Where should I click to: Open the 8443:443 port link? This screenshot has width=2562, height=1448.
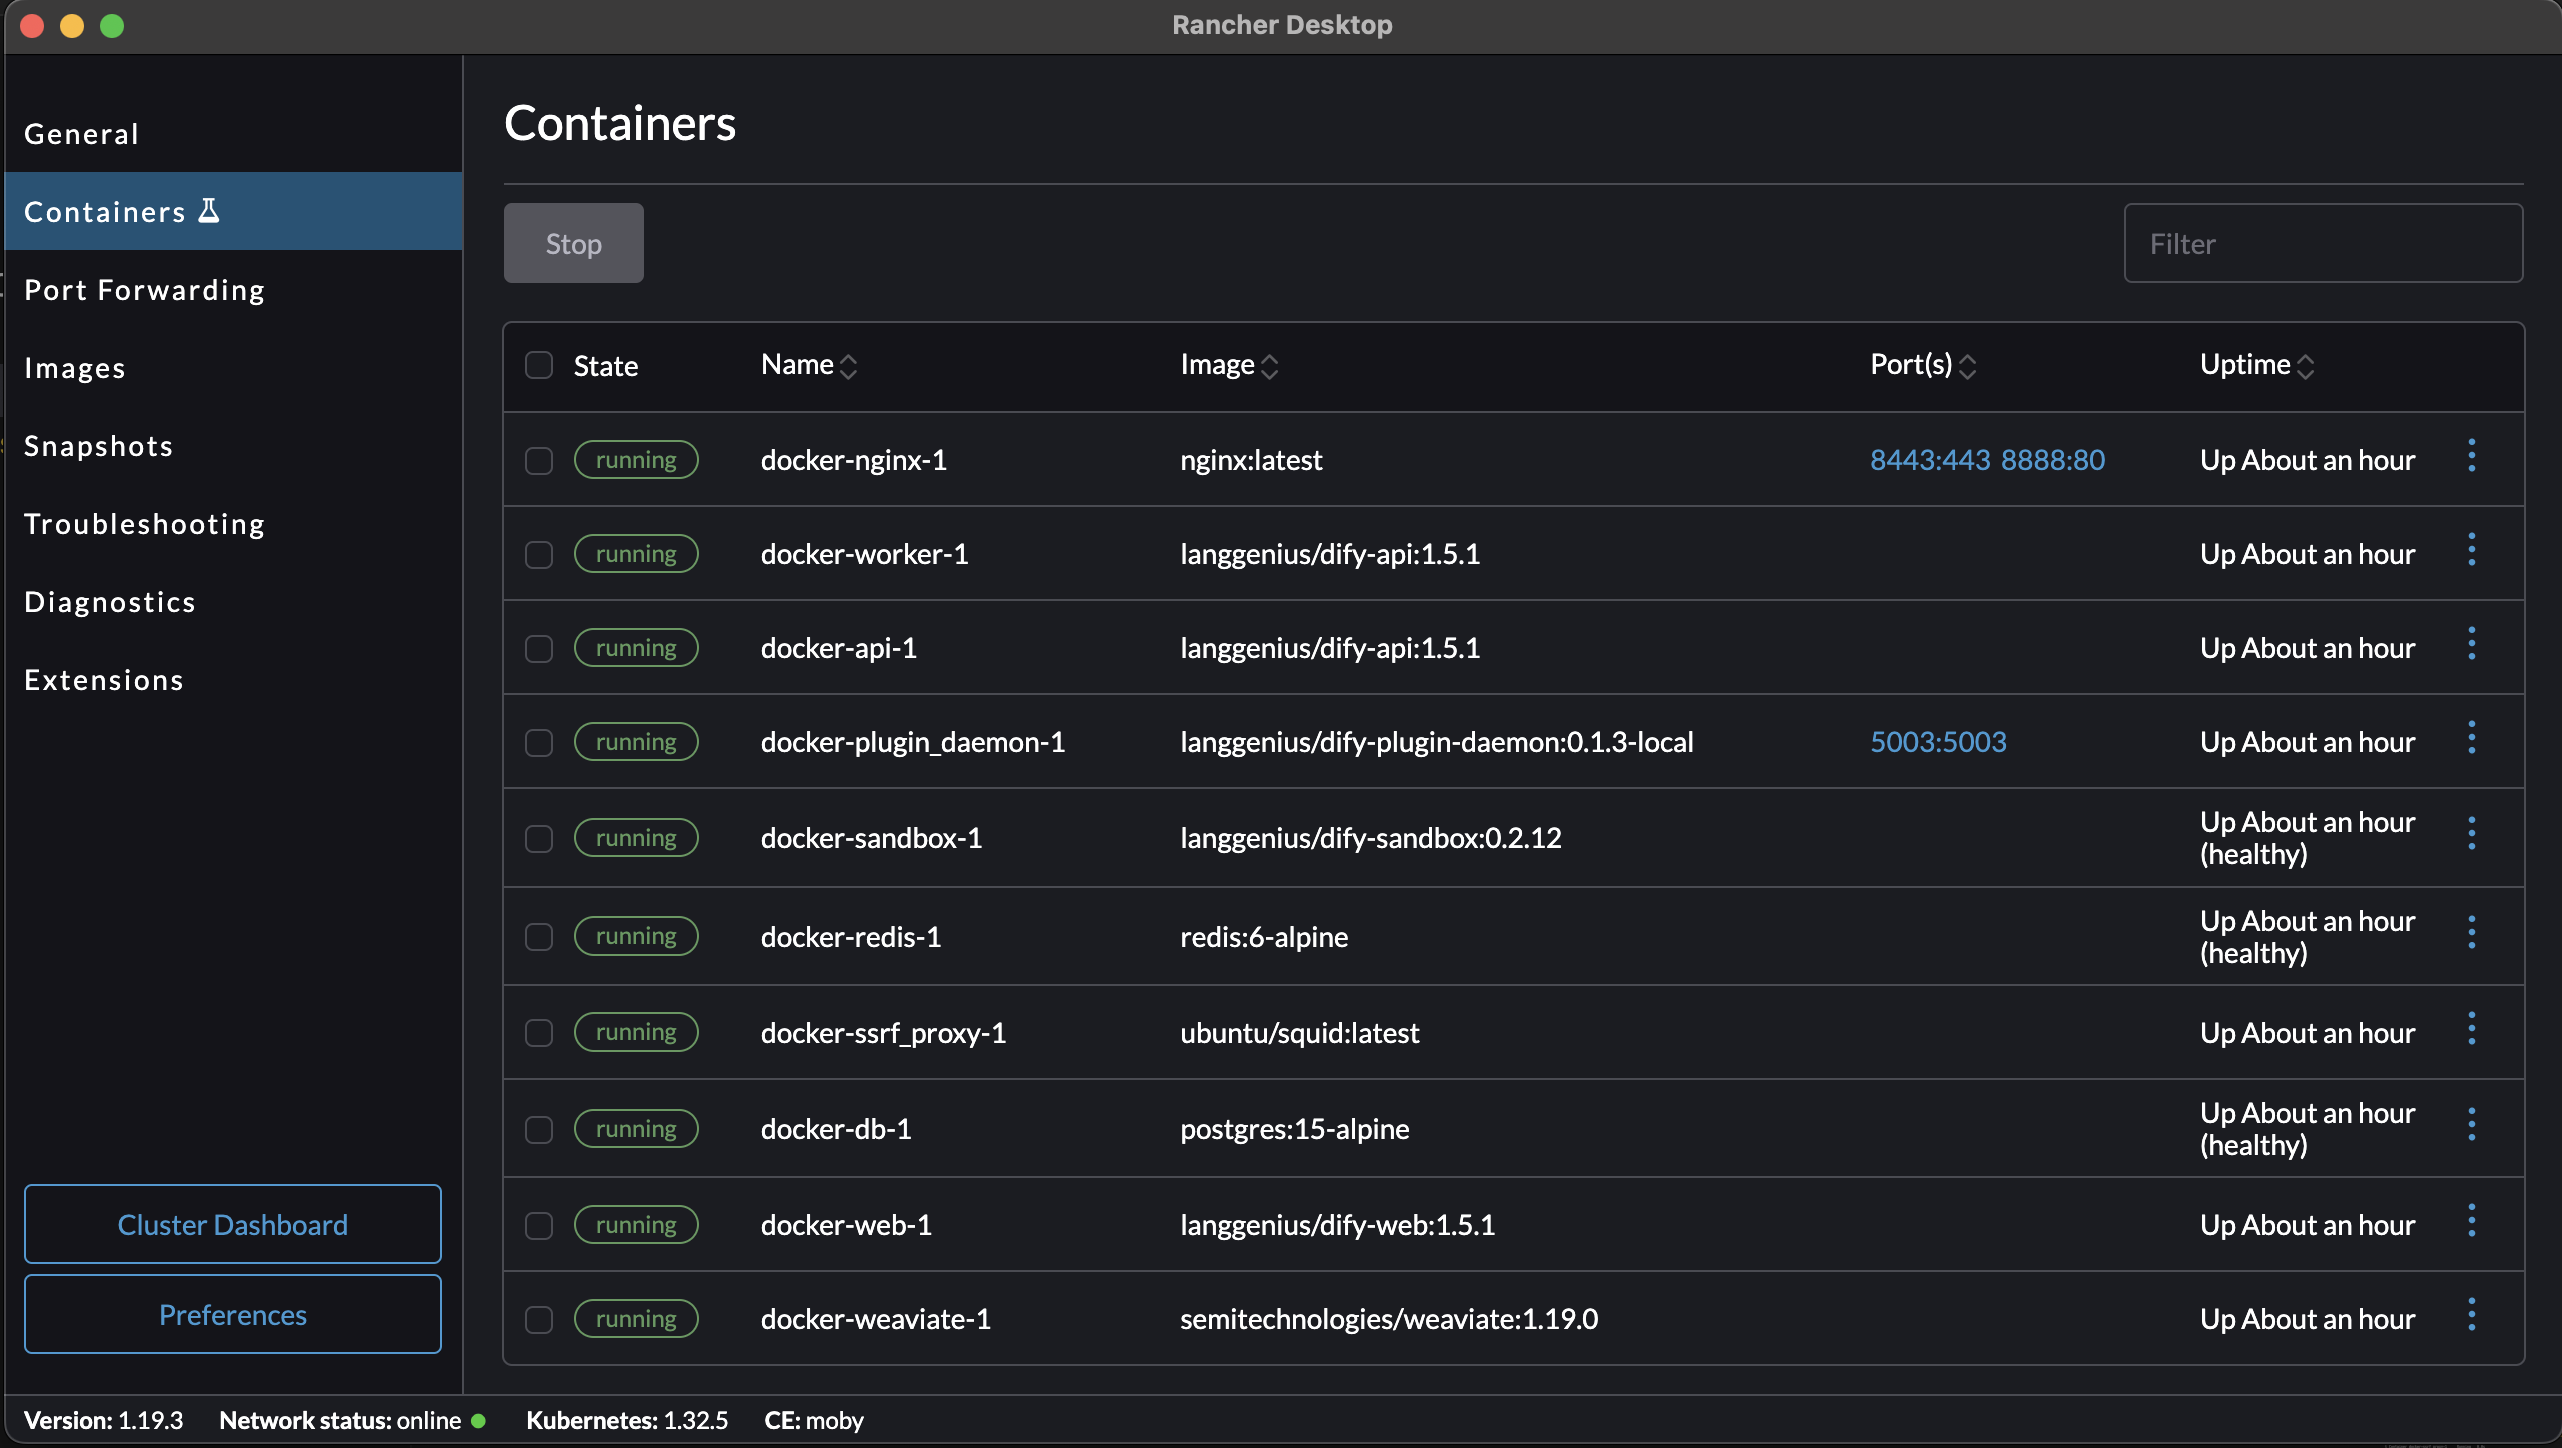1930,460
